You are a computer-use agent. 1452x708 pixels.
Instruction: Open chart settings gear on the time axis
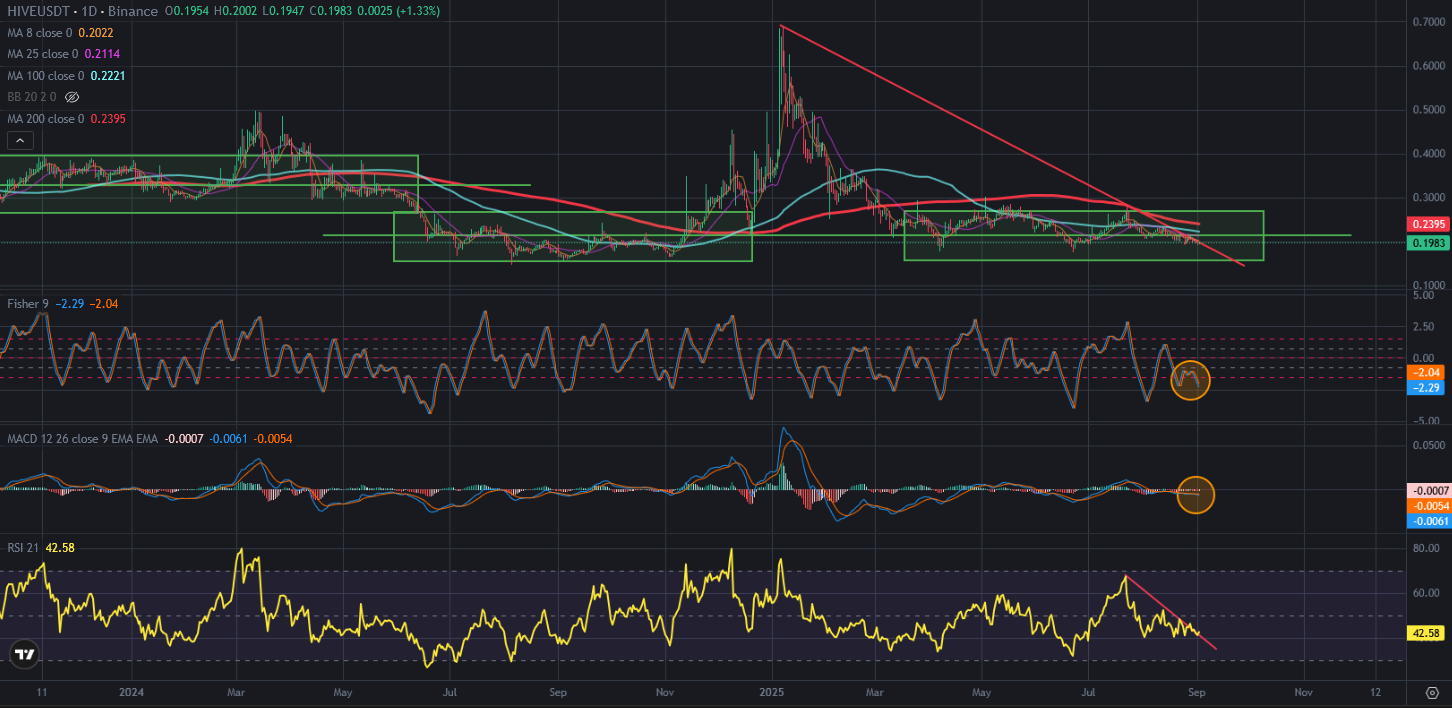[1433, 692]
